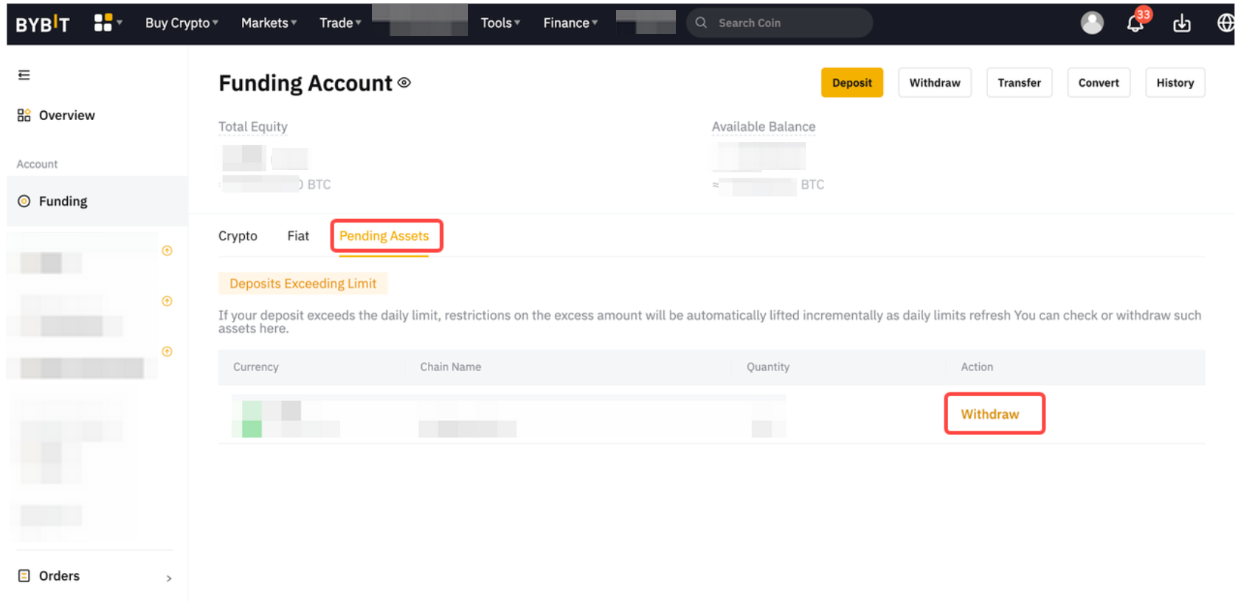The image size is (1244, 612).
Task: Open Overview in the sidebar
Action: [66, 116]
